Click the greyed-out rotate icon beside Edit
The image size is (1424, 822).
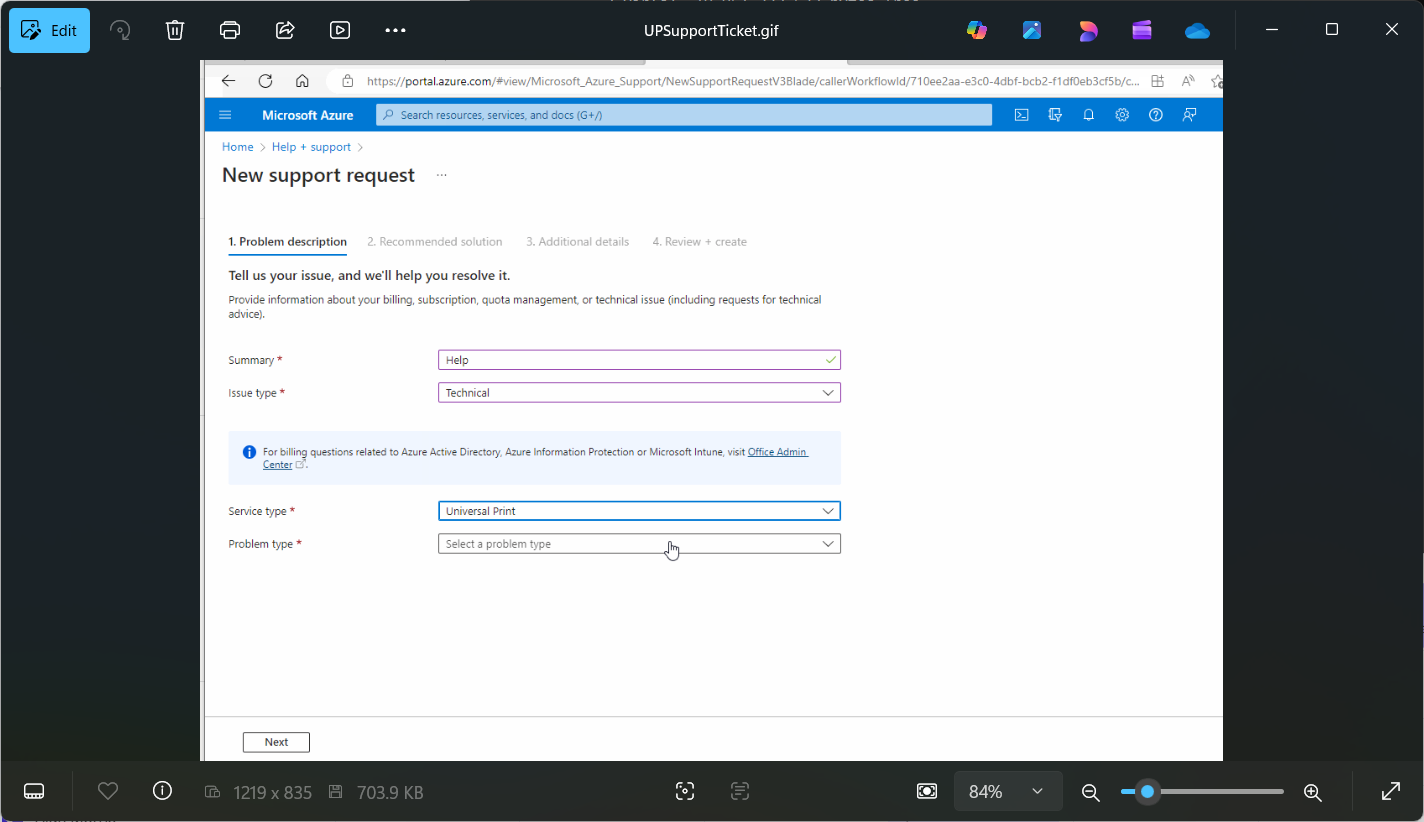(120, 30)
